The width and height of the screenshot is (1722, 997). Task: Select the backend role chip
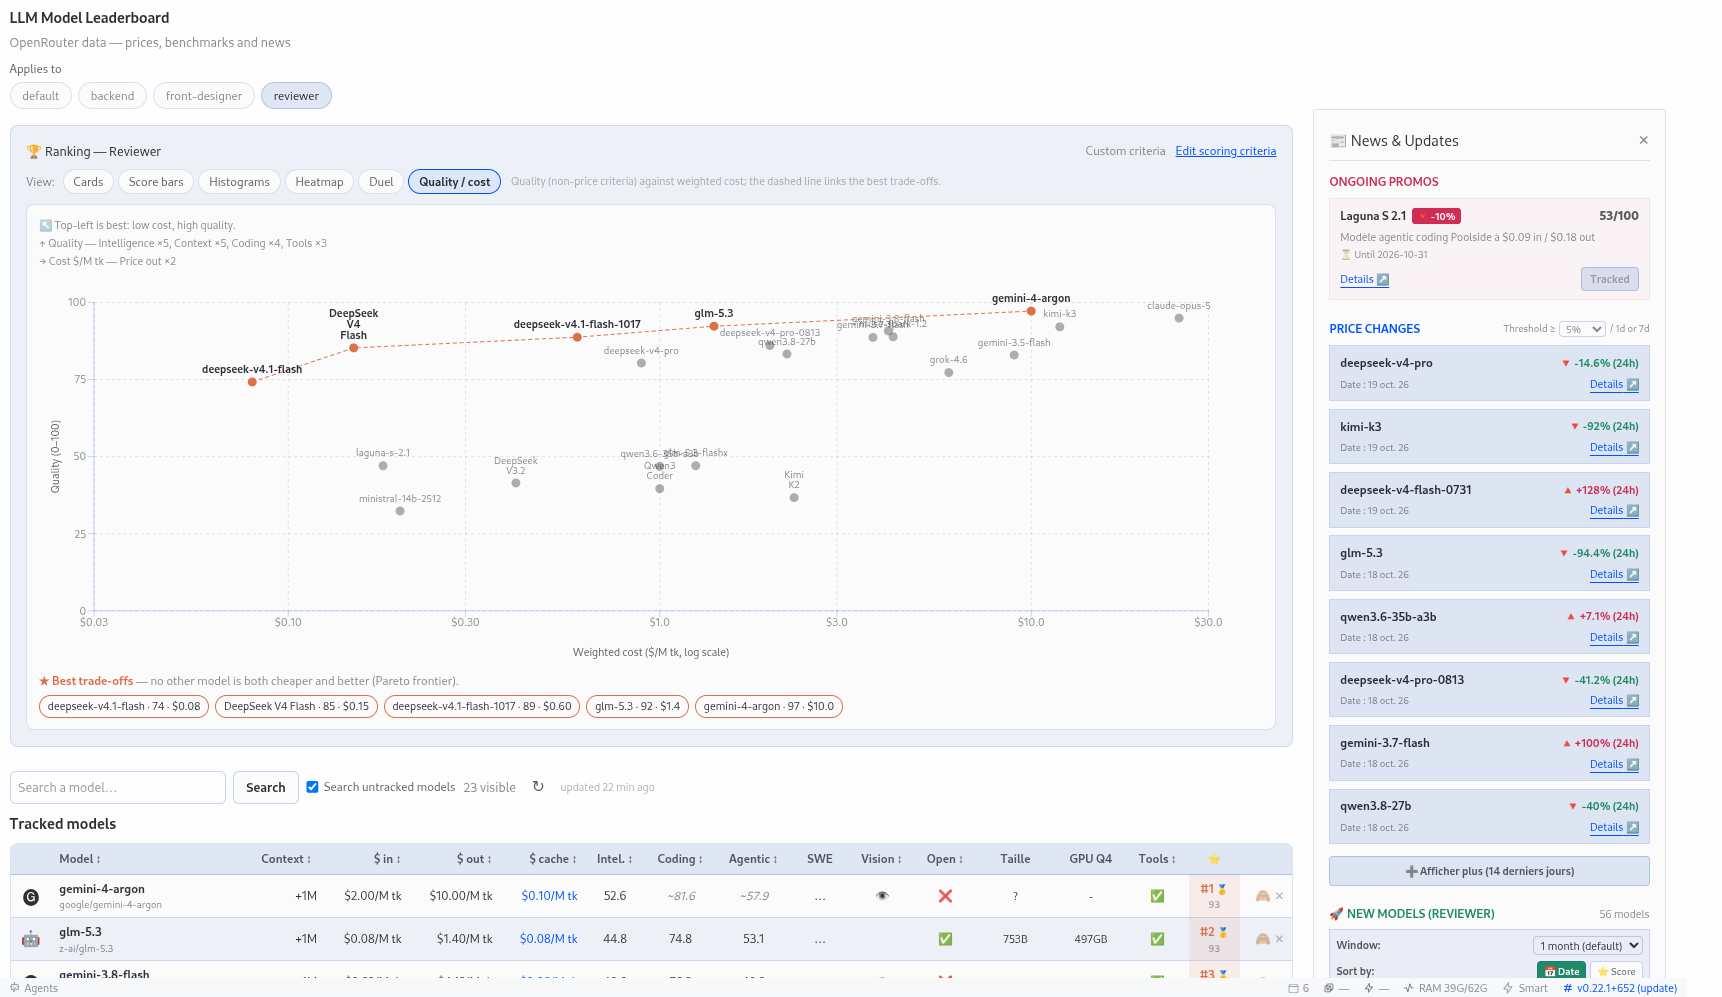(112, 96)
